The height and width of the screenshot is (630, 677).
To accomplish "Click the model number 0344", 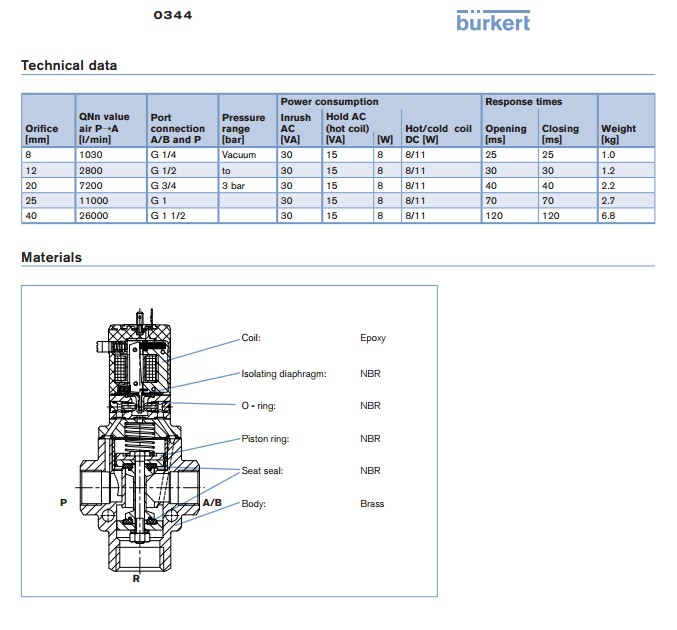I will (173, 15).
